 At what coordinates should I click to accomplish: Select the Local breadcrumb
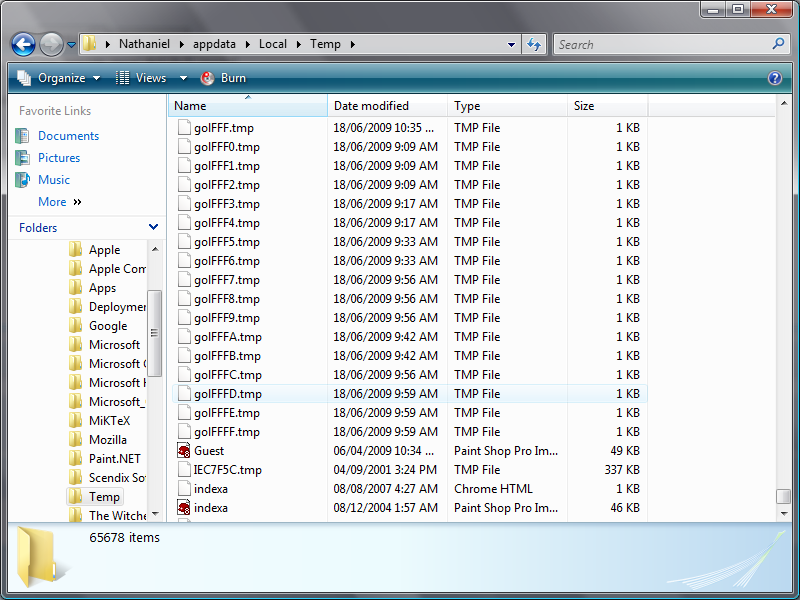pos(273,44)
